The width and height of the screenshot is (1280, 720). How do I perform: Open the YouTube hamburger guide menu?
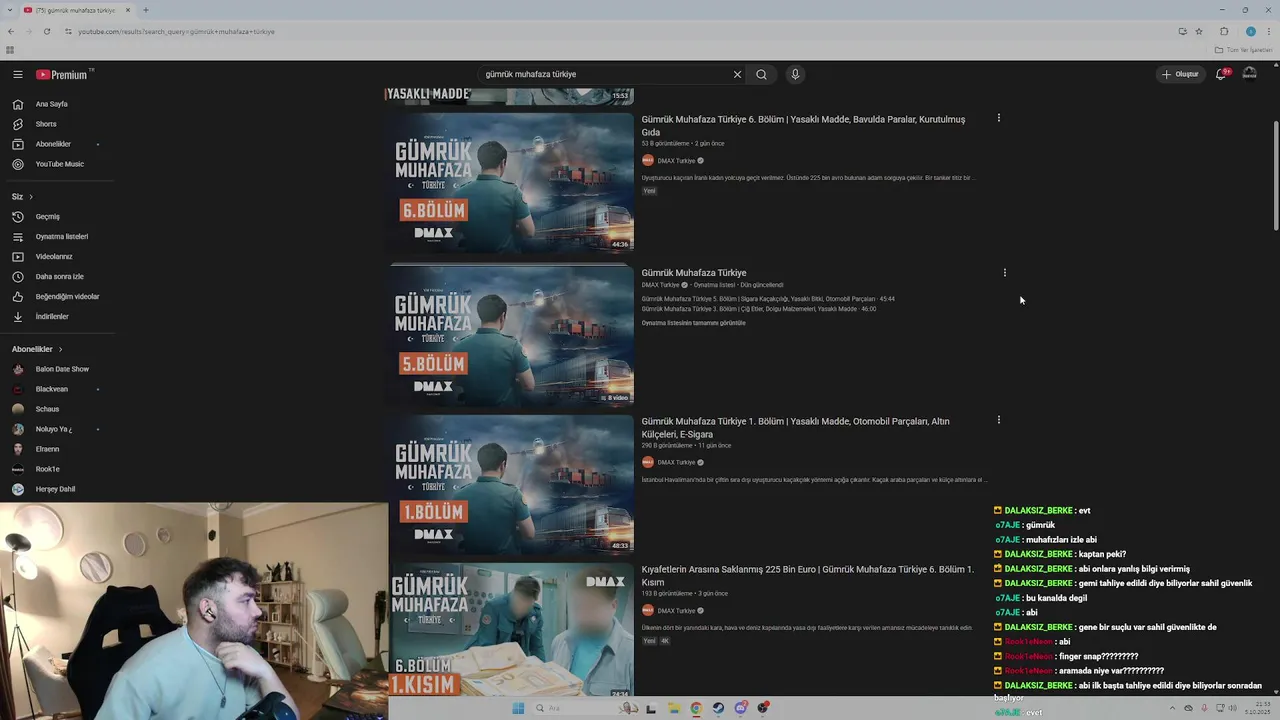[18, 74]
